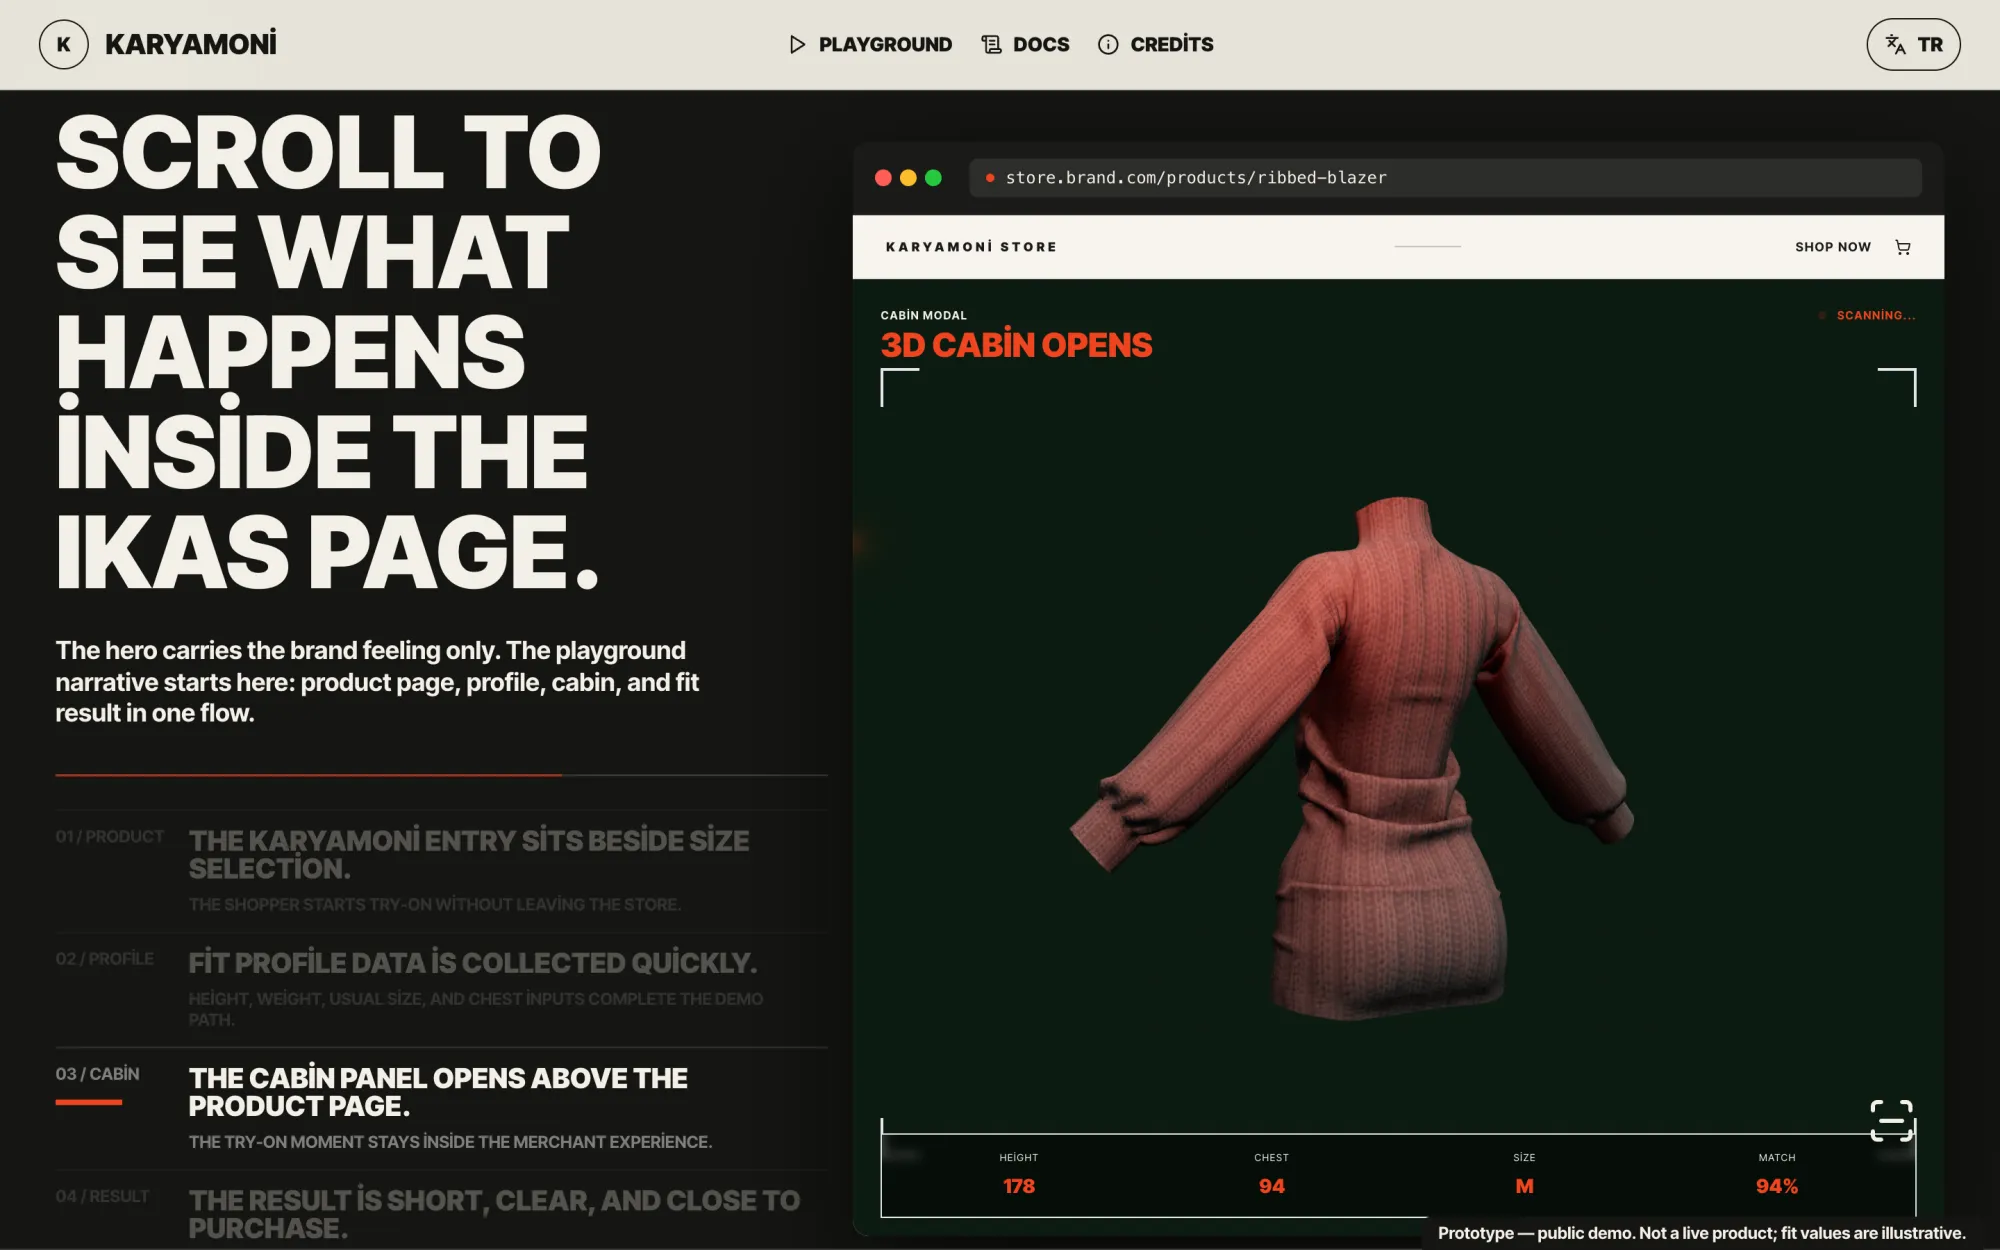Open the Credits menu item
Viewport: 2000px width, 1250px height.
tap(1155, 44)
